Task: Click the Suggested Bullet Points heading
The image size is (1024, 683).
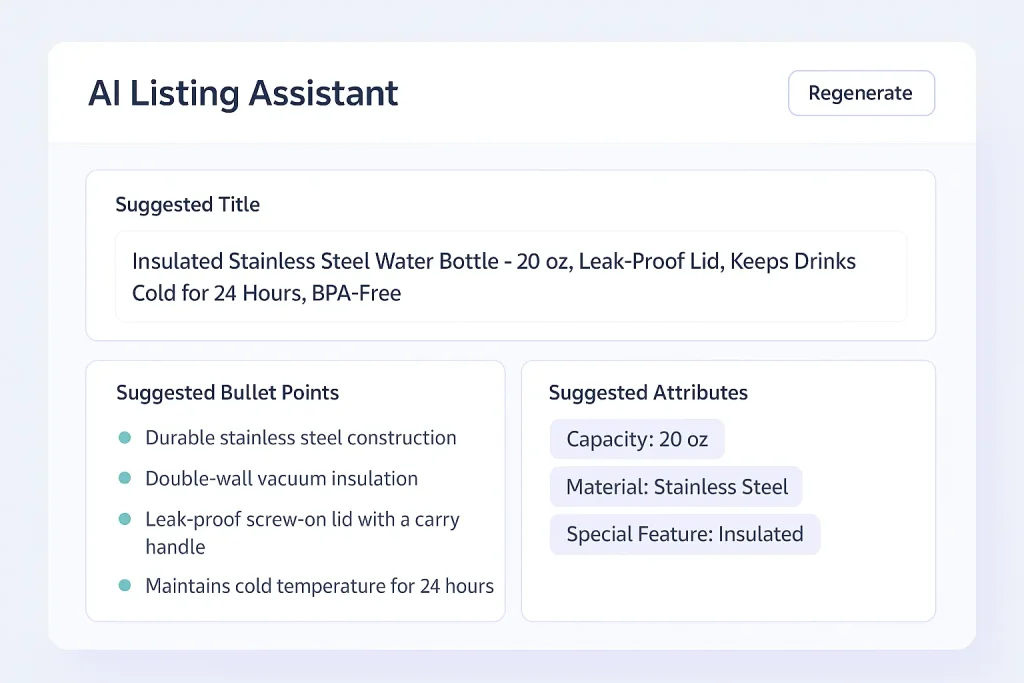Action: [x=227, y=393]
